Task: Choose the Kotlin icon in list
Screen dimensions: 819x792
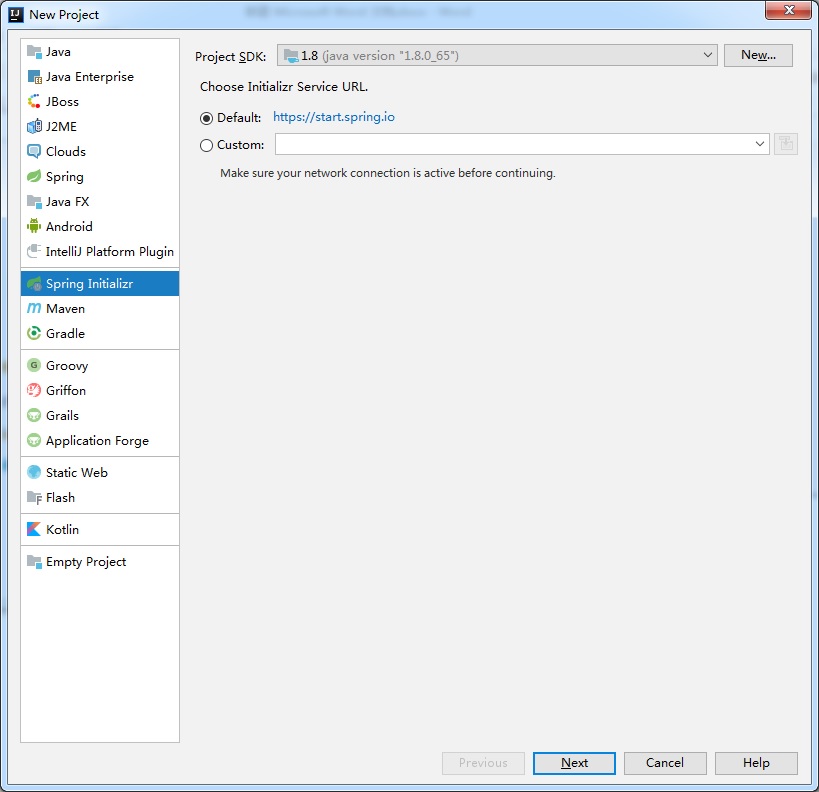Action: [35, 530]
